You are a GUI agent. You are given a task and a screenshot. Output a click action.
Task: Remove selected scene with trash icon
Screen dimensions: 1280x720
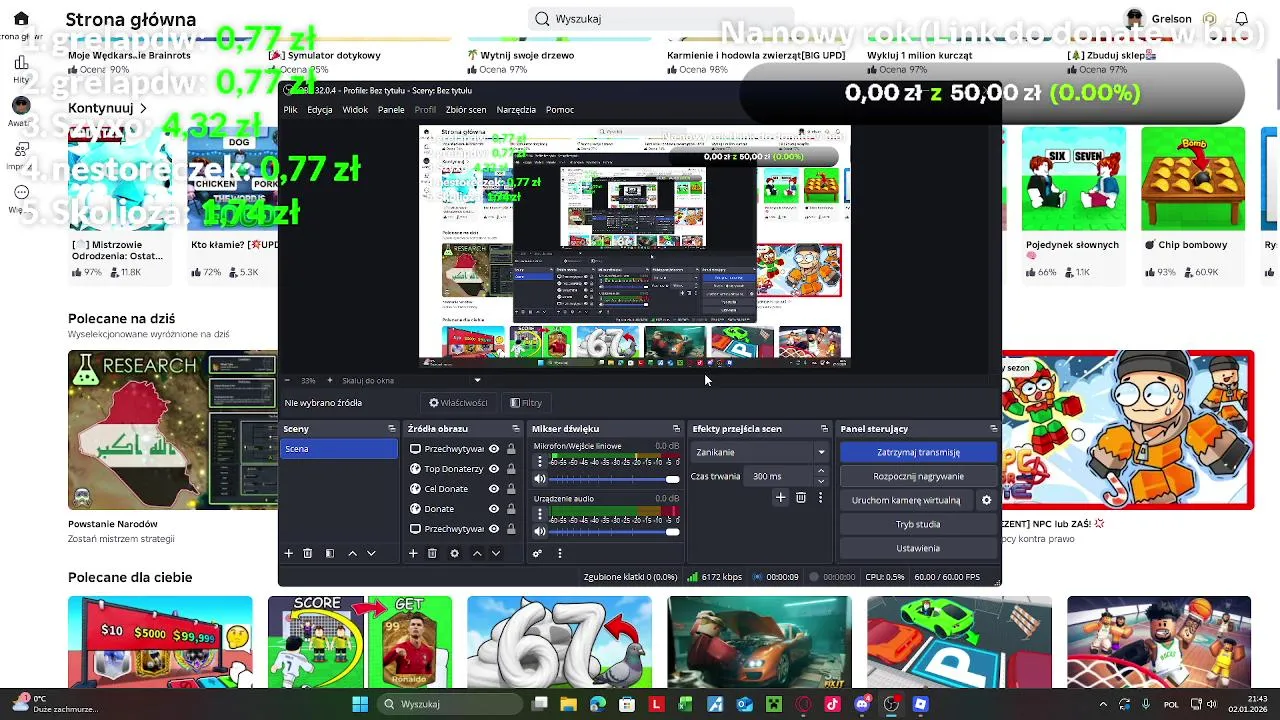(308, 553)
